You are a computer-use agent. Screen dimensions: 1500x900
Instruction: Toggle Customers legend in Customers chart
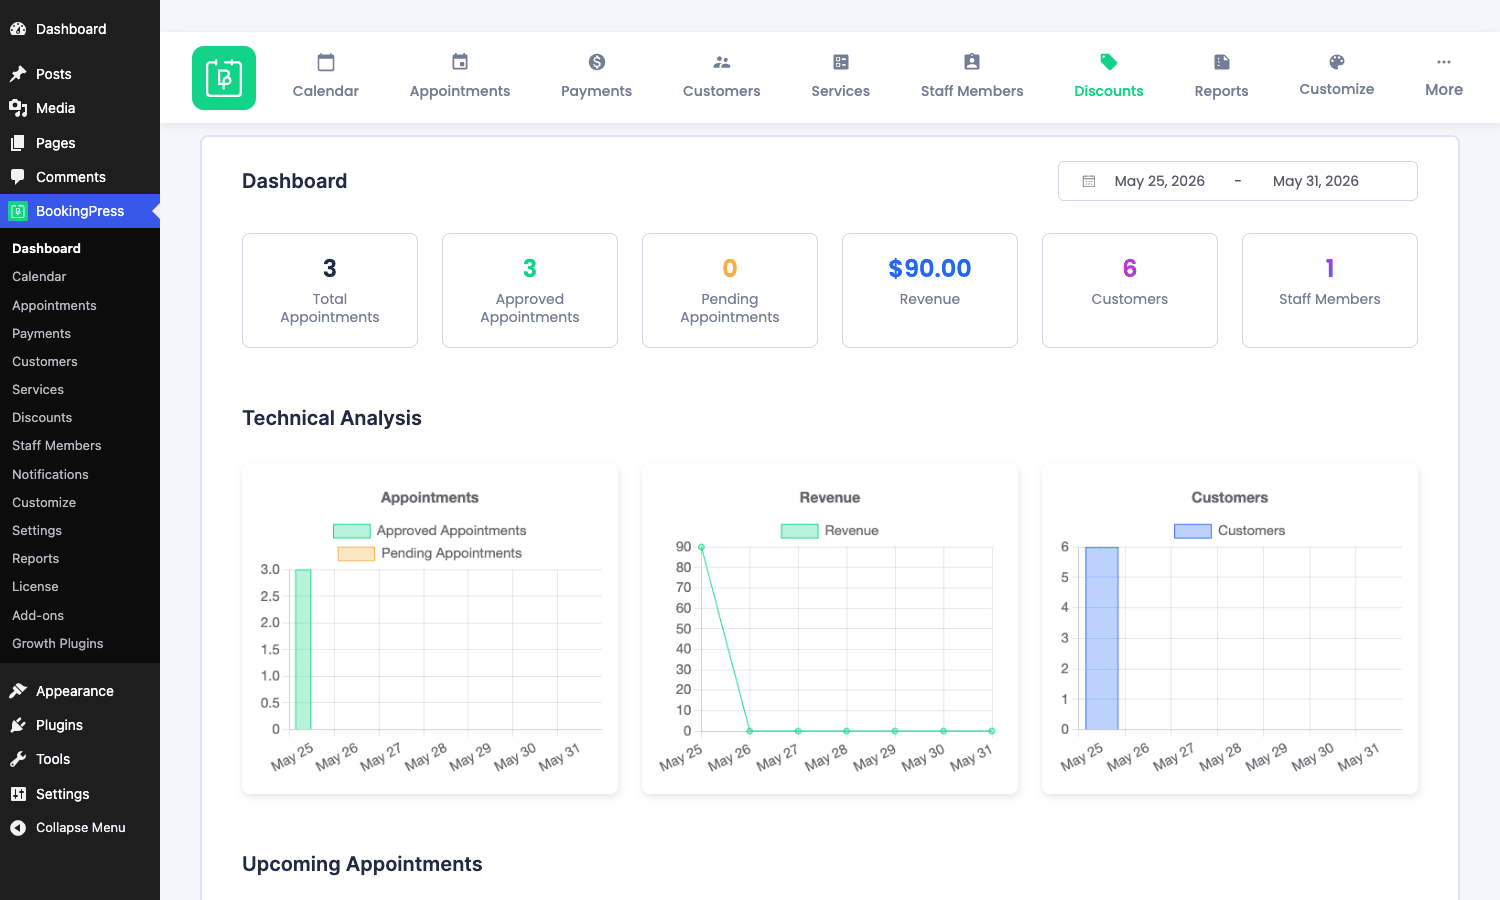[x=1230, y=531]
